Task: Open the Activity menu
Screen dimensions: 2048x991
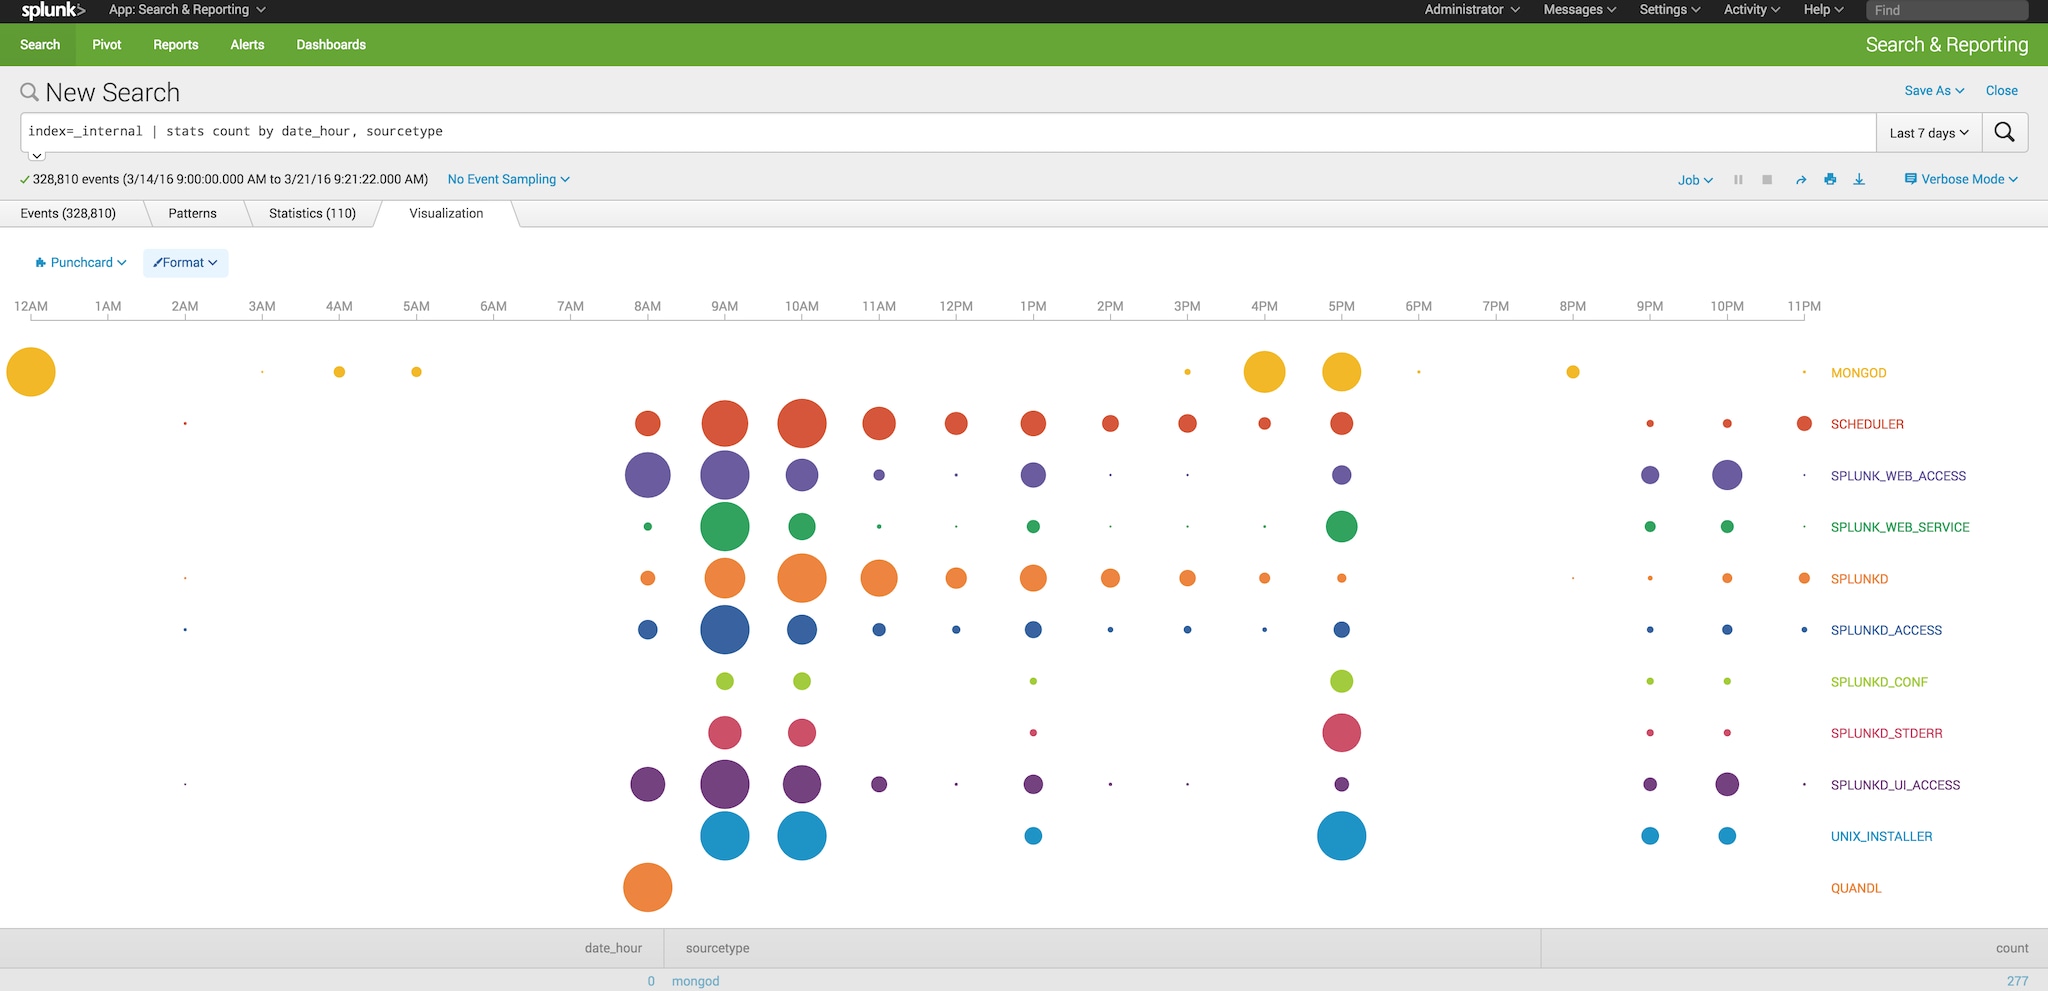Action: coord(1752,10)
